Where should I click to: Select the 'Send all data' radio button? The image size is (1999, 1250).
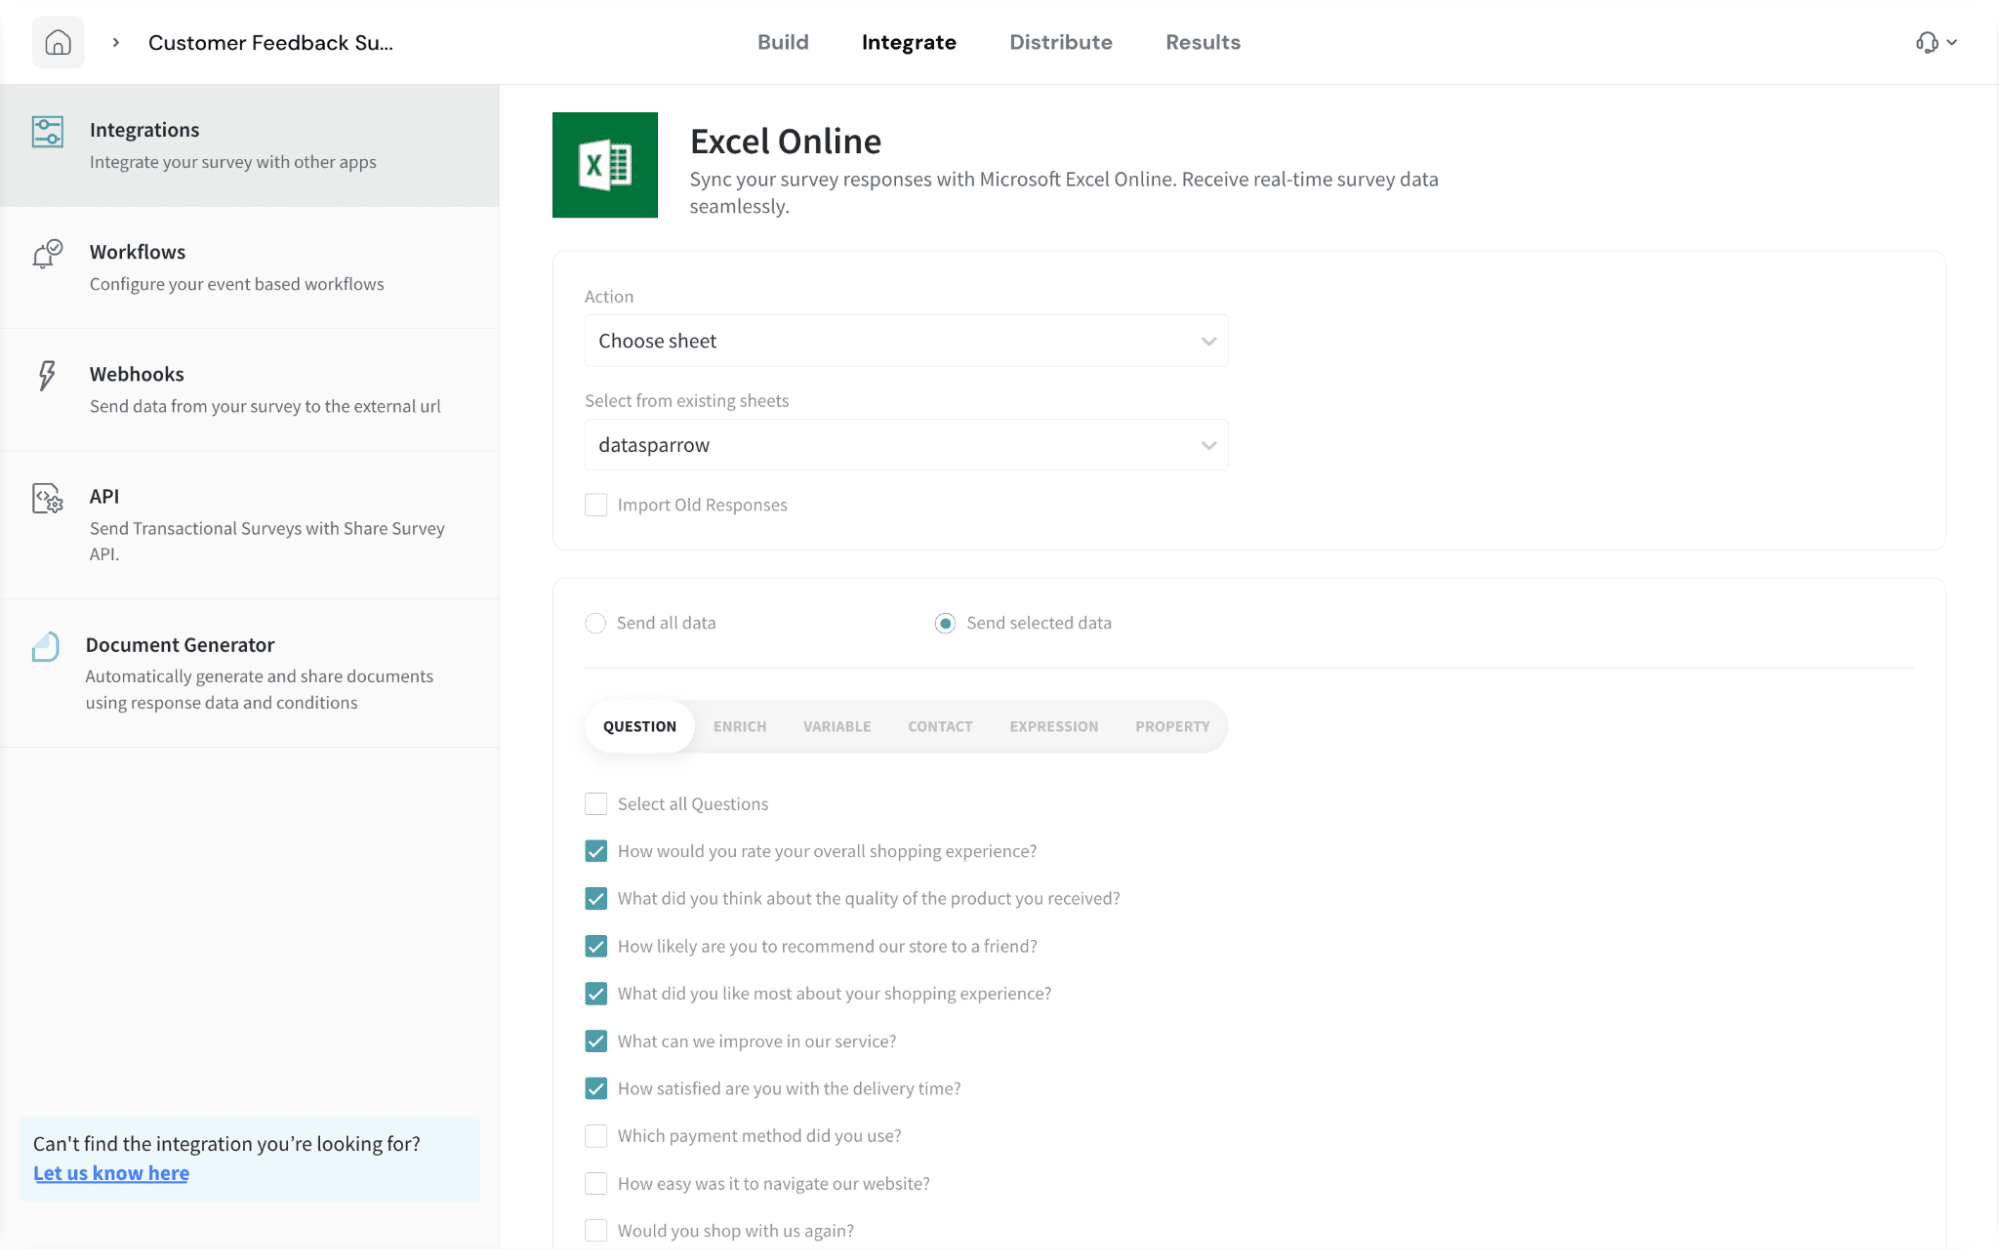click(596, 623)
